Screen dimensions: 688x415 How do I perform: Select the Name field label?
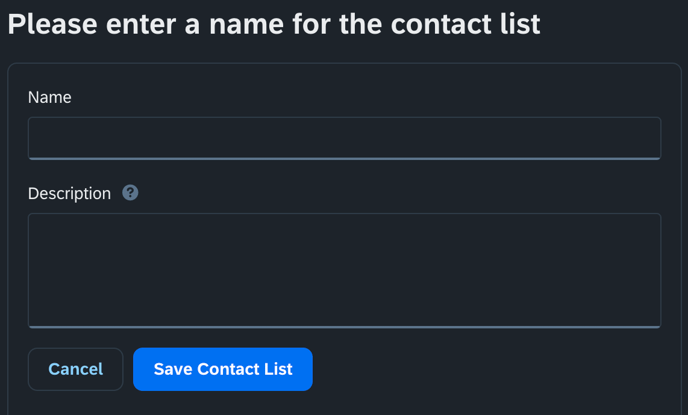(x=50, y=97)
